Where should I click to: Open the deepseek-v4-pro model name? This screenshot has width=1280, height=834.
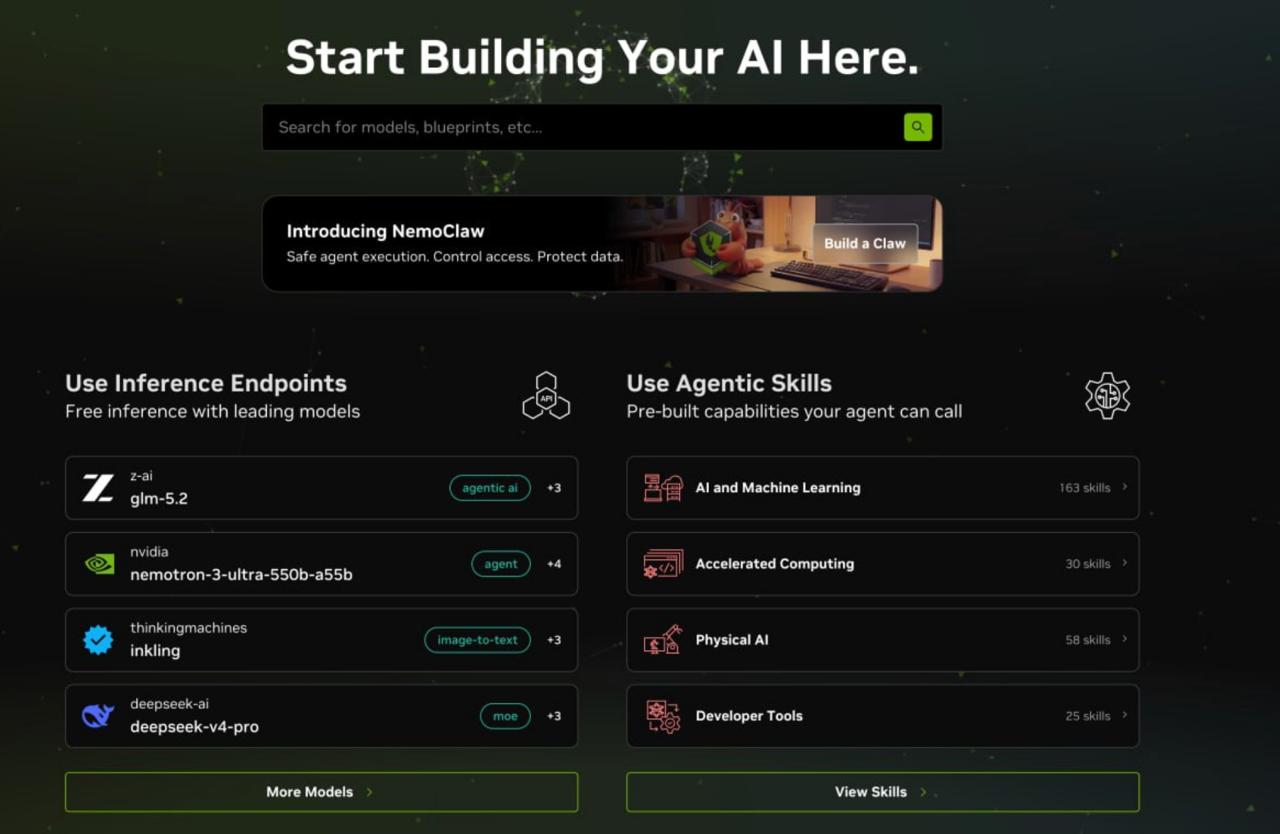[x=194, y=727]
